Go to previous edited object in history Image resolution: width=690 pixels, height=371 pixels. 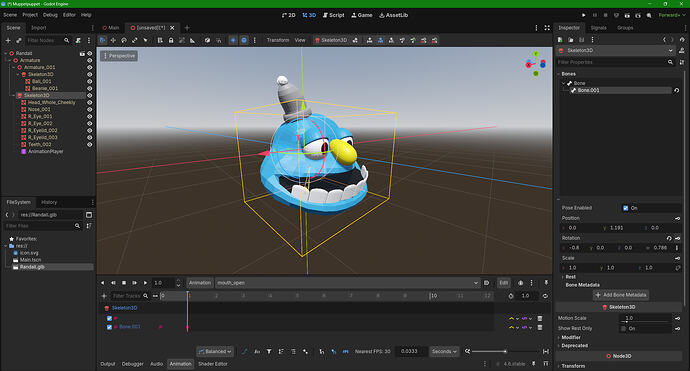click(664, 40)
